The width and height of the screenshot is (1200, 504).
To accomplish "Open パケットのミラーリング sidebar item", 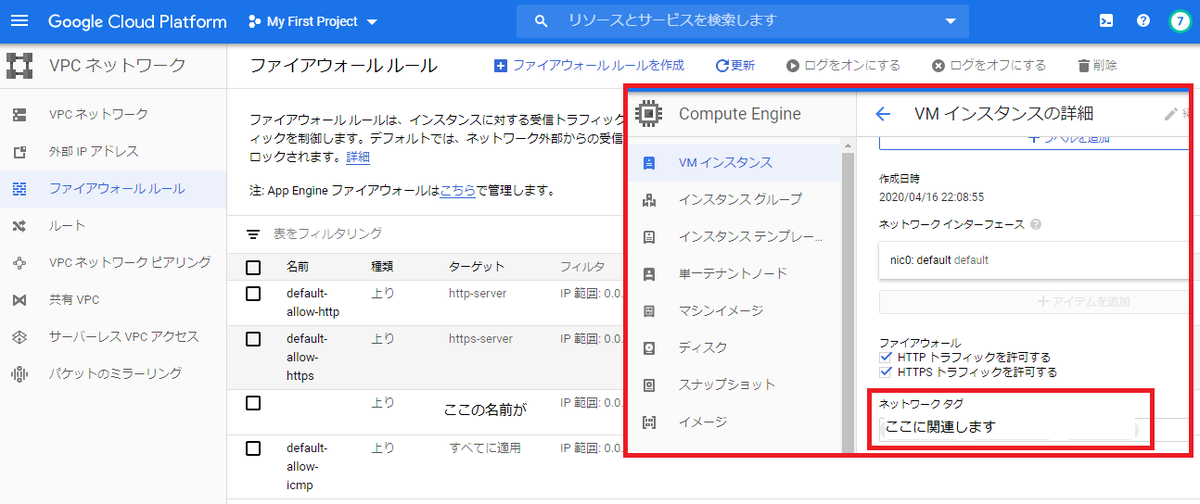I will pyautogui.click(x=113, y=373).
